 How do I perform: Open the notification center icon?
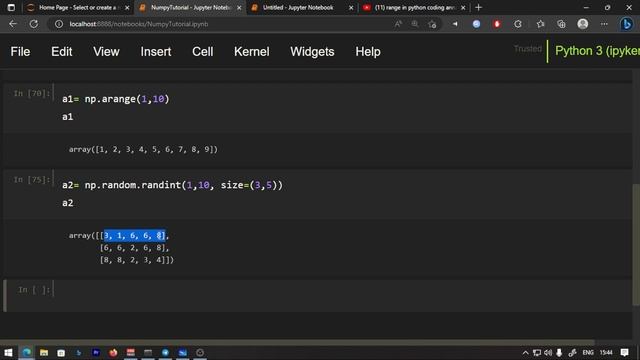624,352
